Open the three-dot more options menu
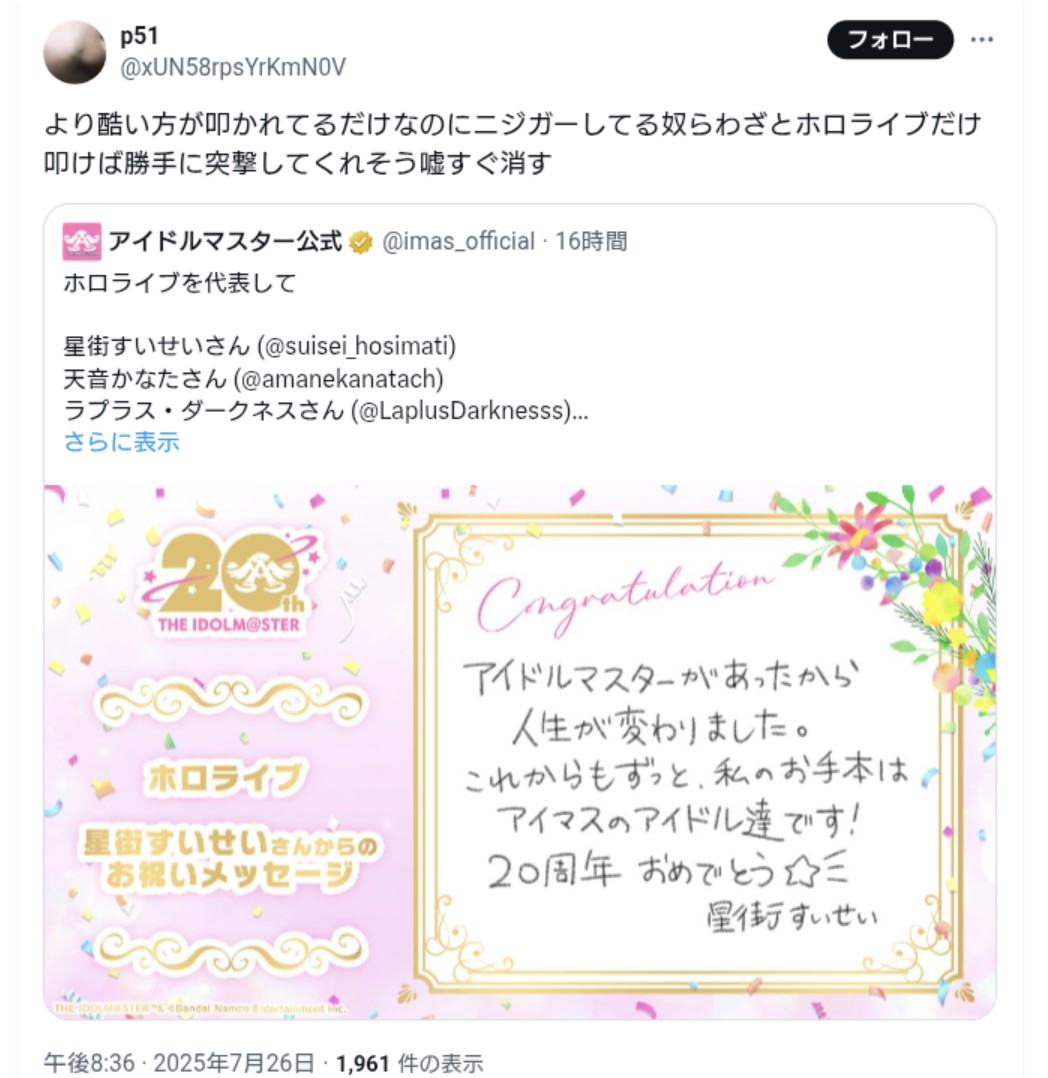Image resolution: width=1048 pixels, height=1078 pixels. 981,40
